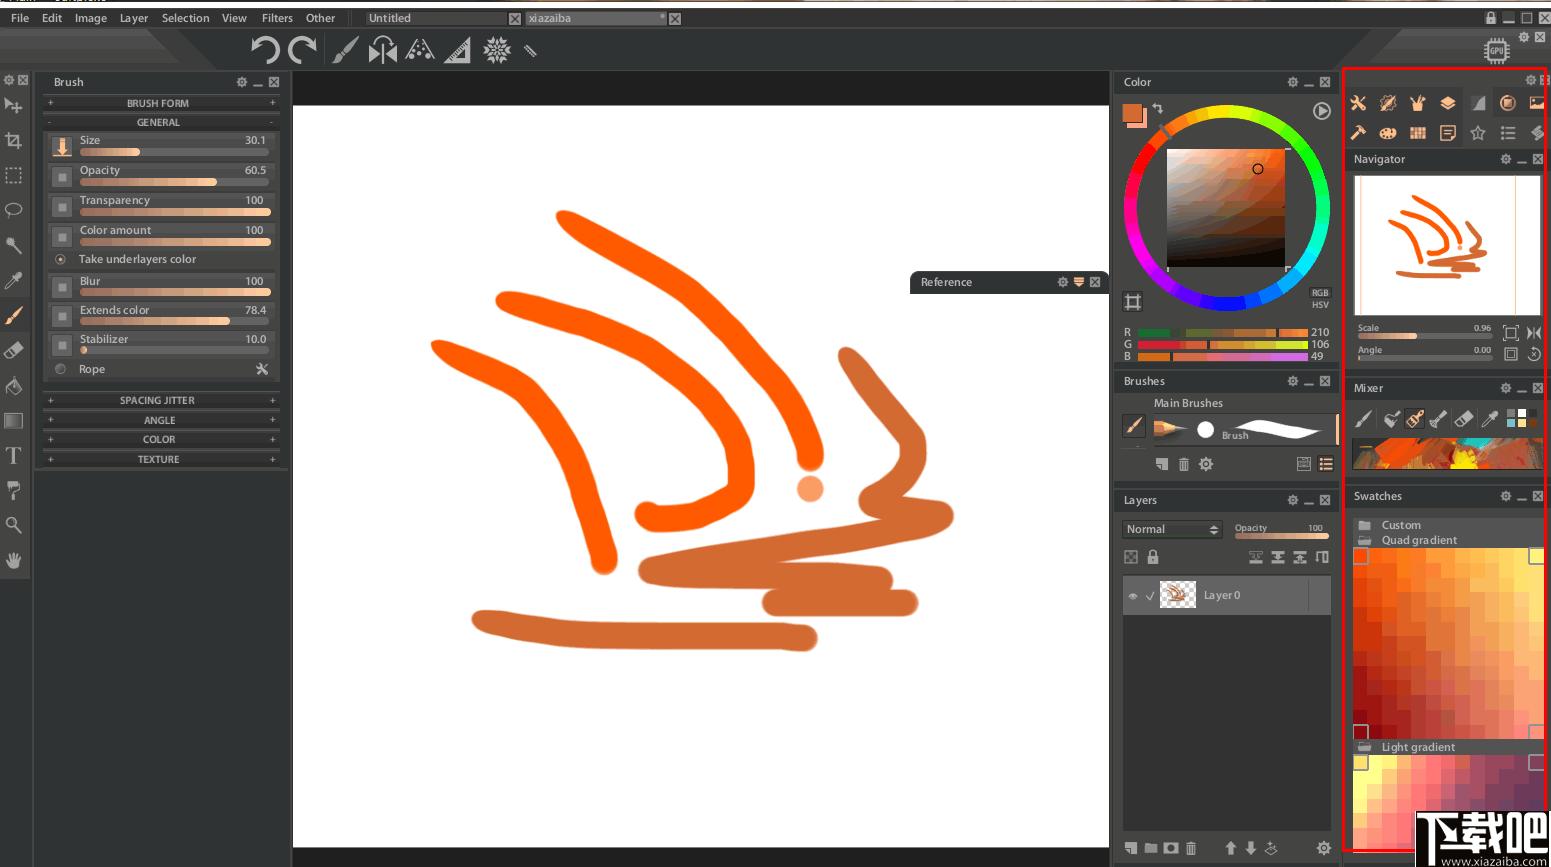This screenshot has width=1551, height=867.
Task: Switch to the Untitled document tab
Action: coord(437,18)
